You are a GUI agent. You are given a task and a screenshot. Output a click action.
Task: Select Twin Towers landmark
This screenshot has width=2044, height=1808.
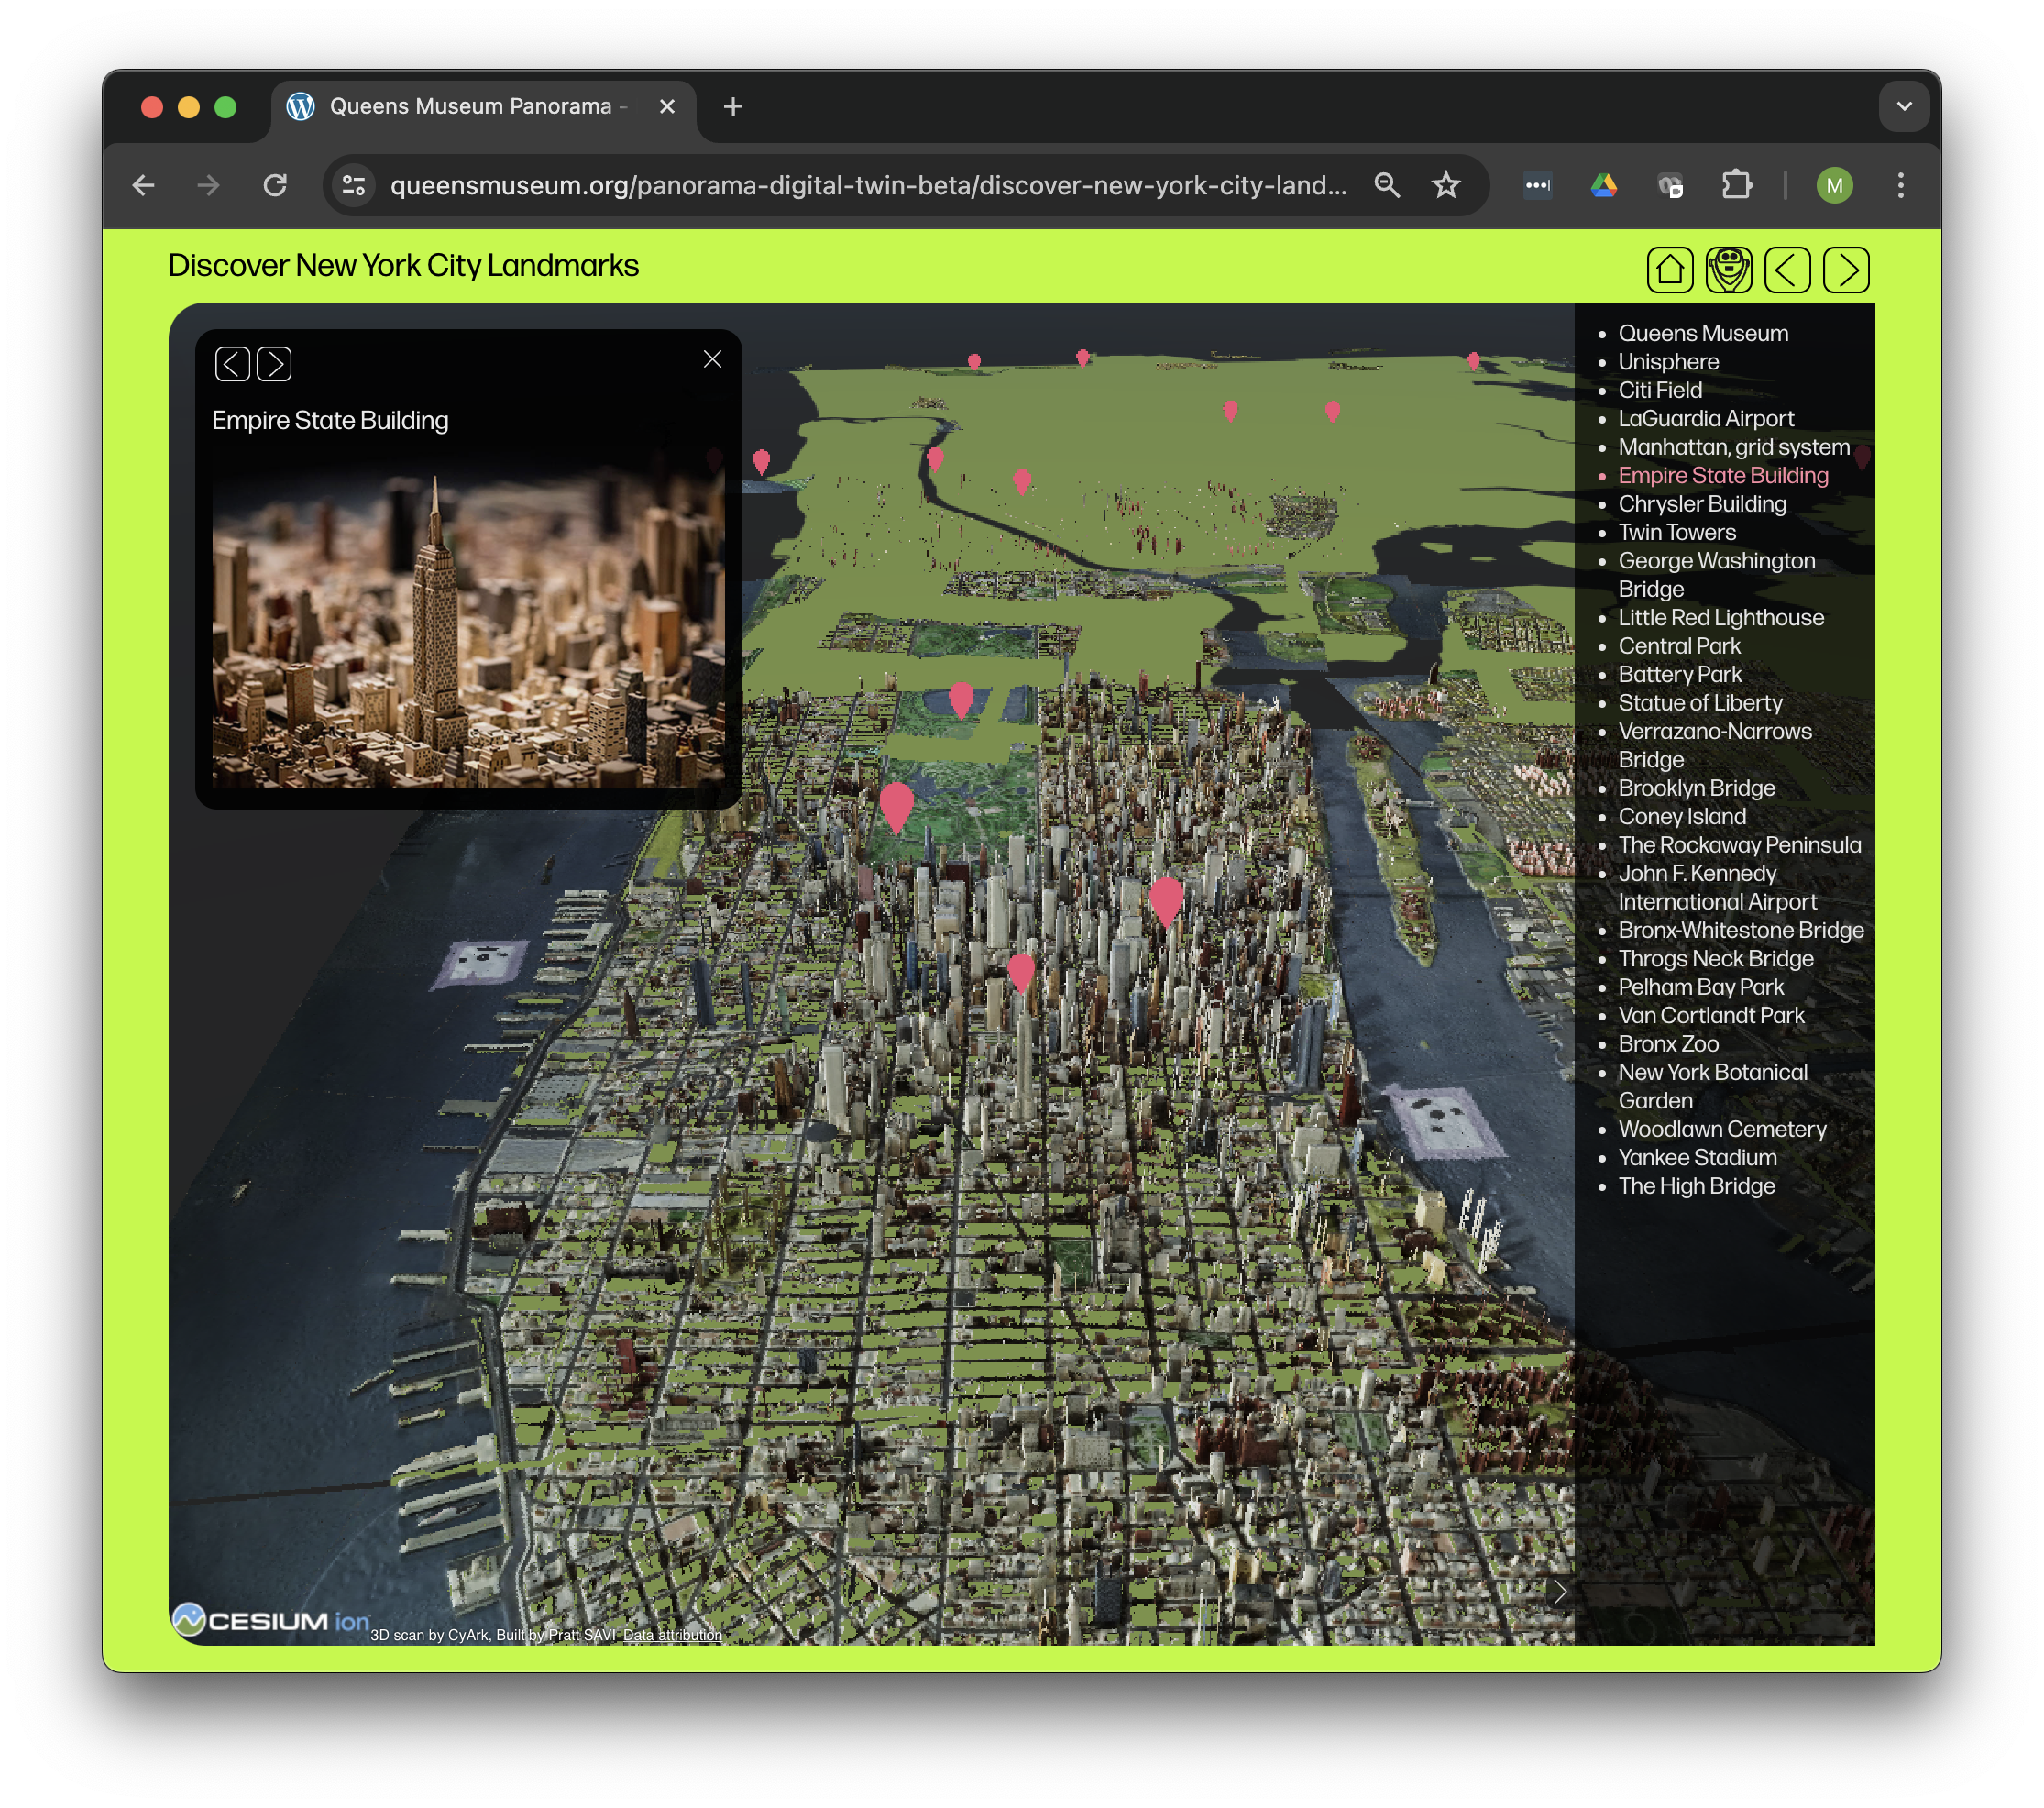[1677, 532]
